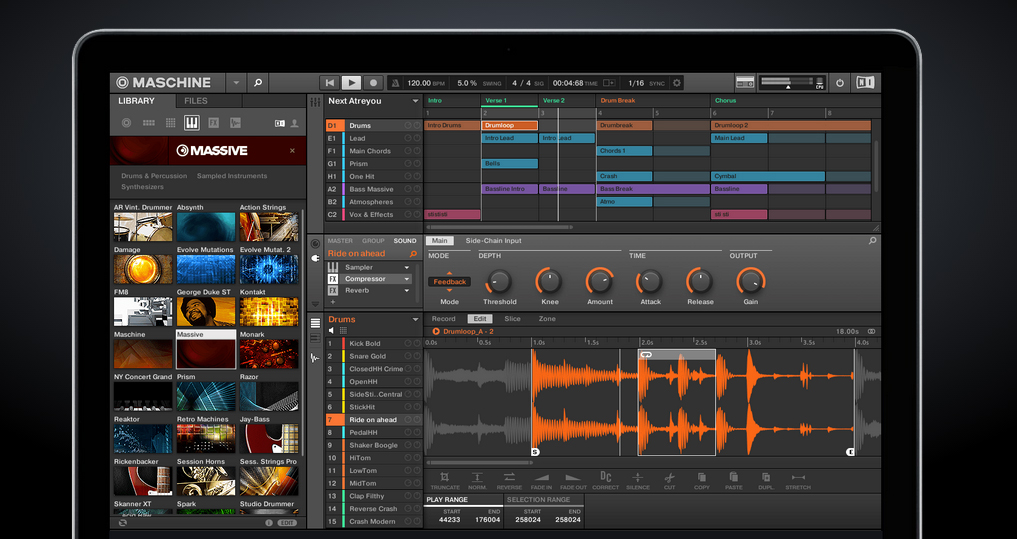Toggle the follow playhead icon next to TIME

click(608, 83)
